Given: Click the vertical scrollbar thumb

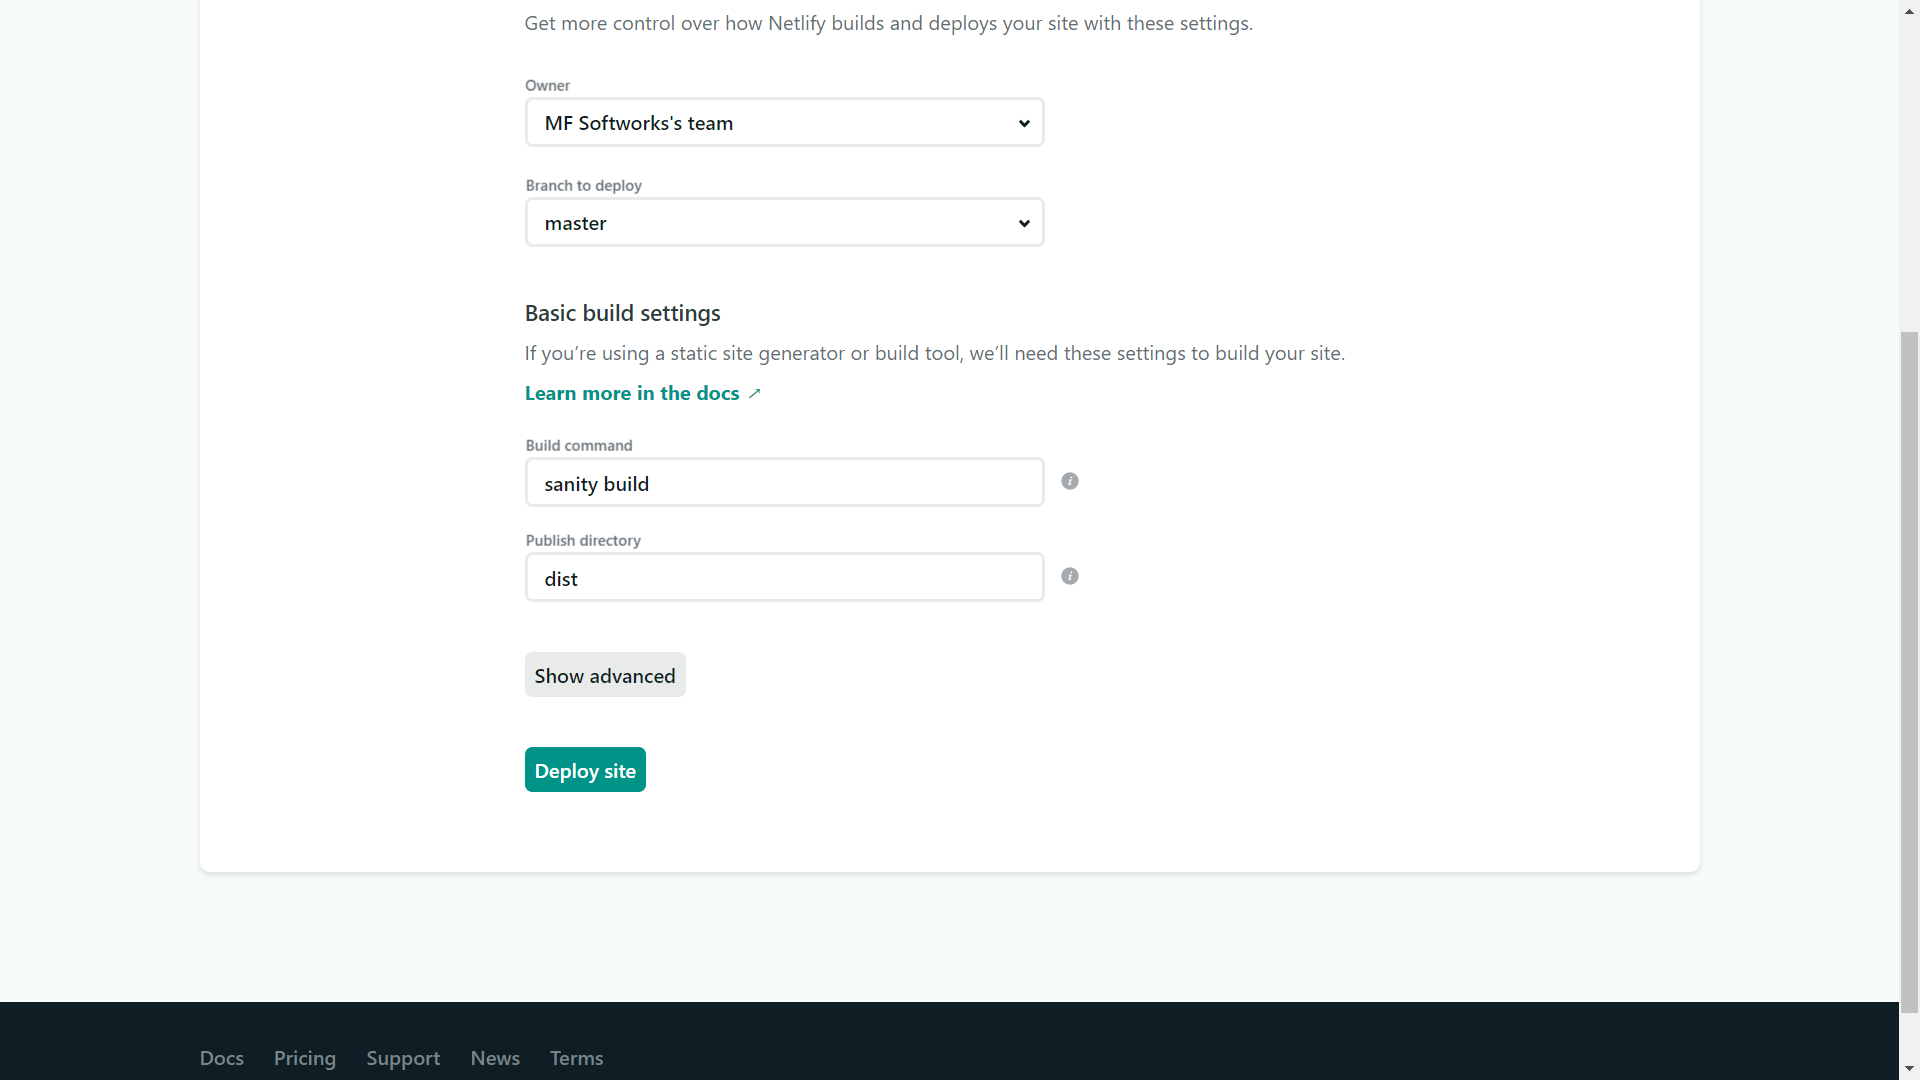Looking at the screenshot, I should pos(1909,670).
